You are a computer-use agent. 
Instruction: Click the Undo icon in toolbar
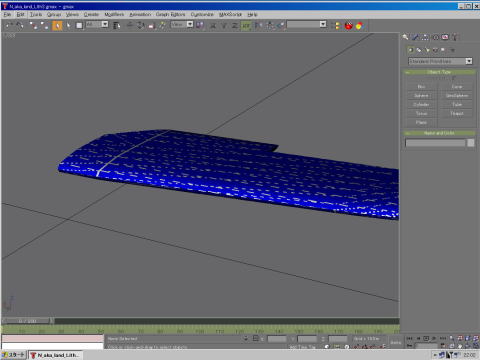(x=8, y=25)
